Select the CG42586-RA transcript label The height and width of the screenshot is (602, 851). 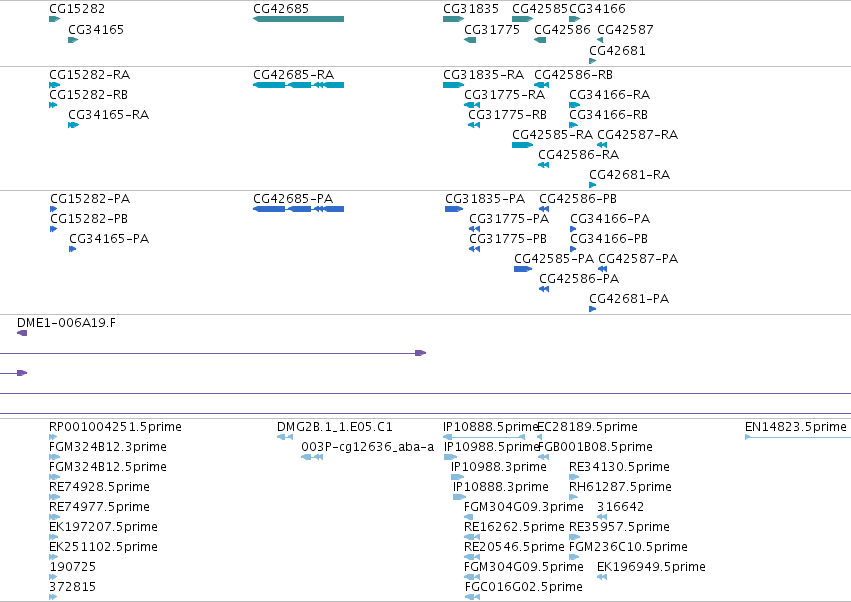pos(579,155)
